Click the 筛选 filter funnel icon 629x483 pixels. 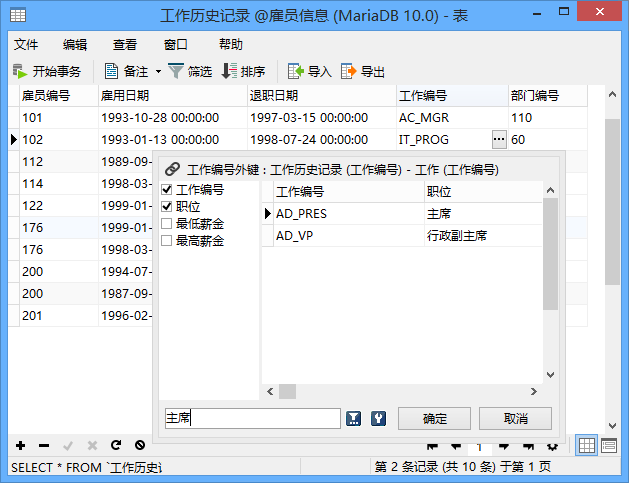pos(176,71)
